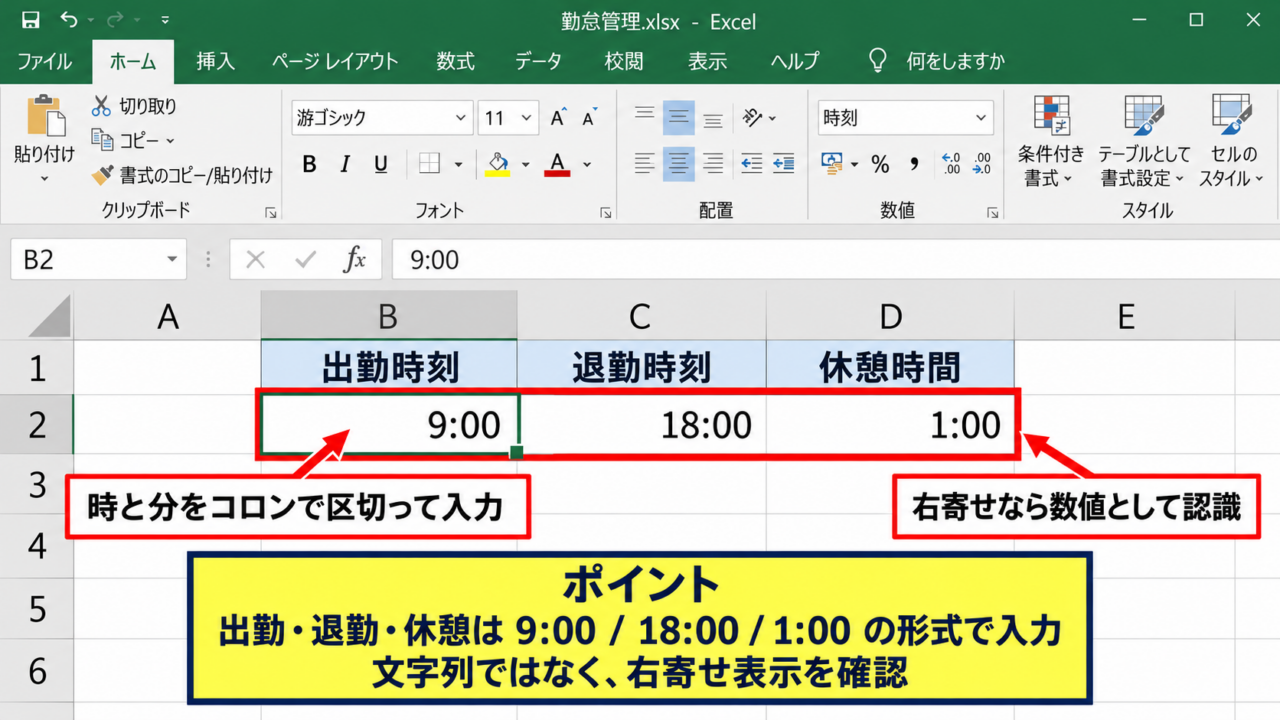Switch to the 数式 tab
The width and height of the screenshot is (1280, 720).
click(x=455, y=61)
